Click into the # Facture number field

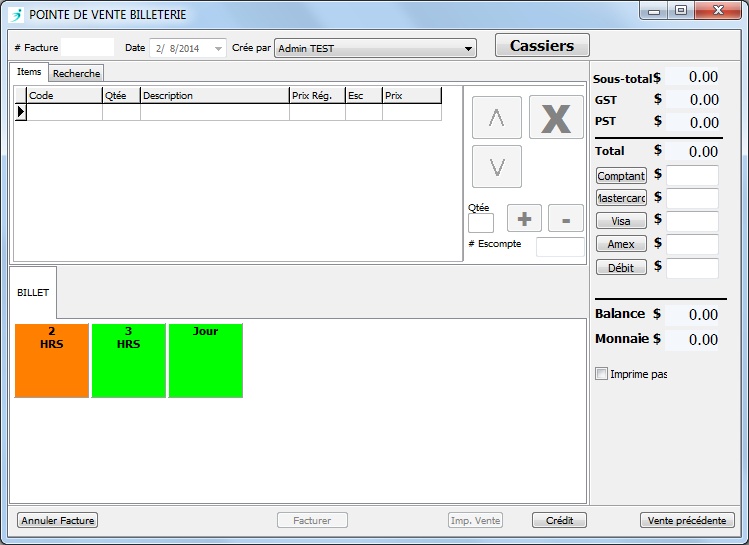click(x=88, y=47)
